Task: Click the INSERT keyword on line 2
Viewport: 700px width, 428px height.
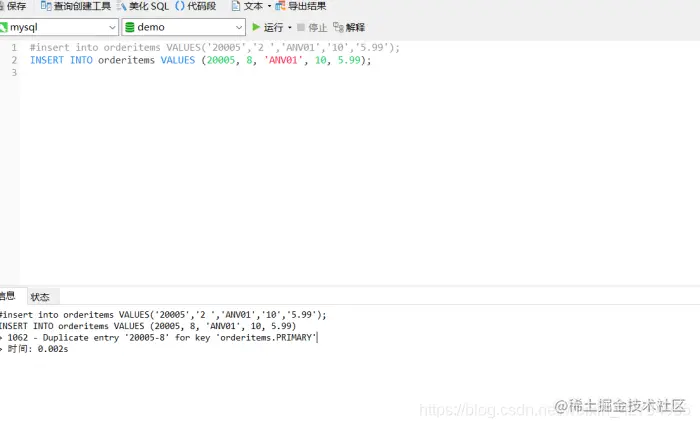Action: coord(47,60)
